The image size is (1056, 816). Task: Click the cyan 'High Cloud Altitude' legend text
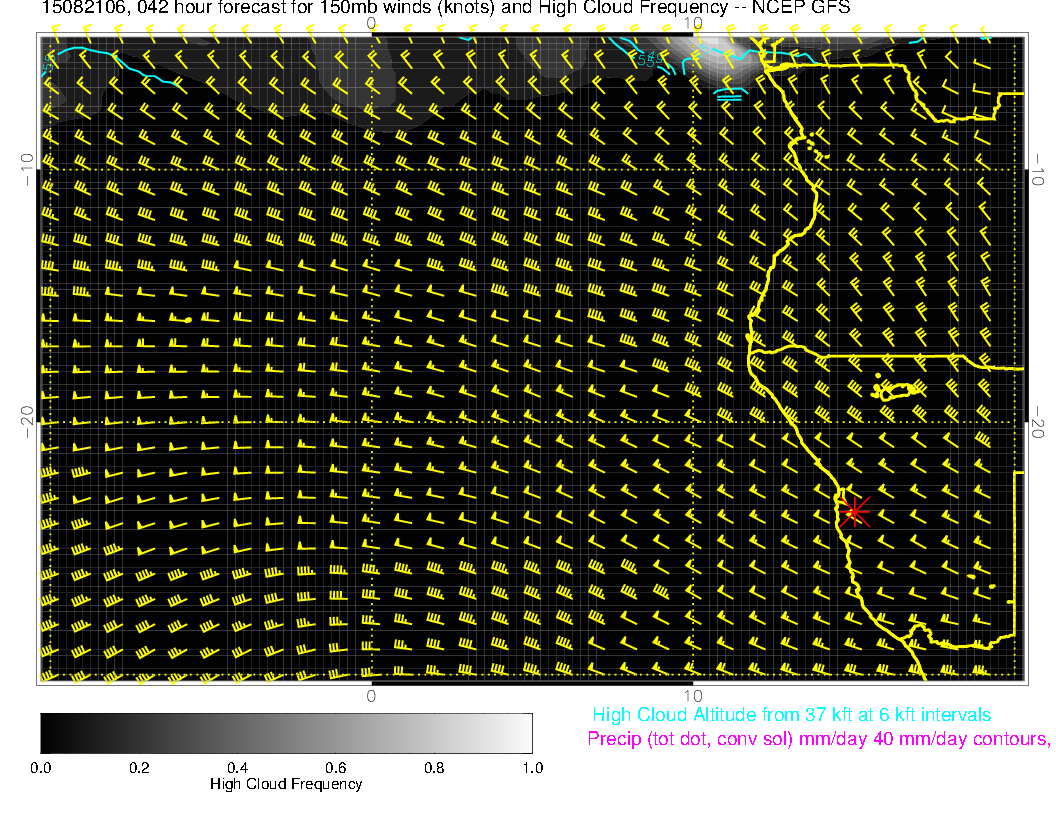[791, 715]
